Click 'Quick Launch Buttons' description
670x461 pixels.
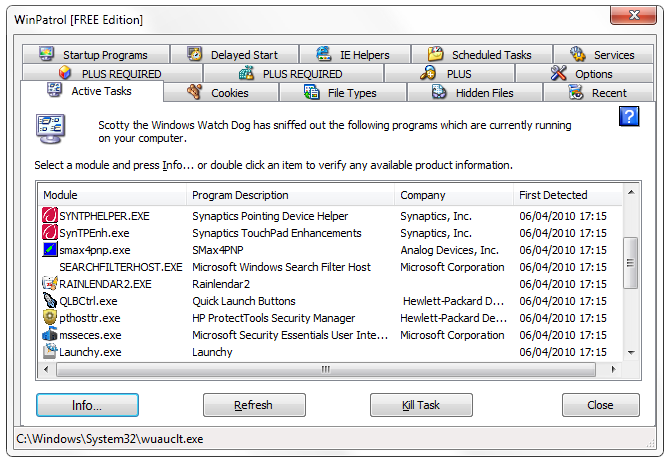[244, 301]
